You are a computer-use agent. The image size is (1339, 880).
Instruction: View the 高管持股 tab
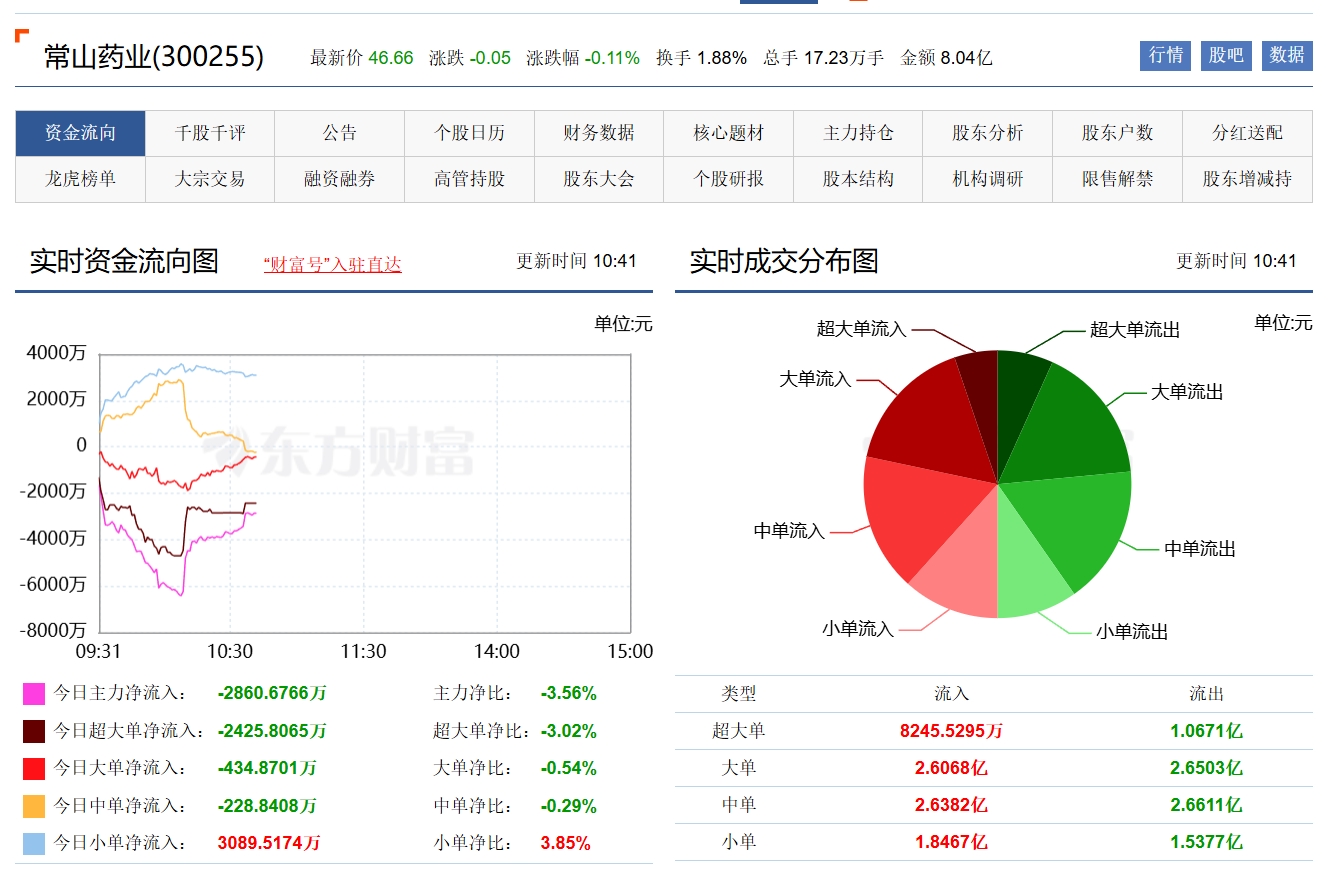(470, 179)
